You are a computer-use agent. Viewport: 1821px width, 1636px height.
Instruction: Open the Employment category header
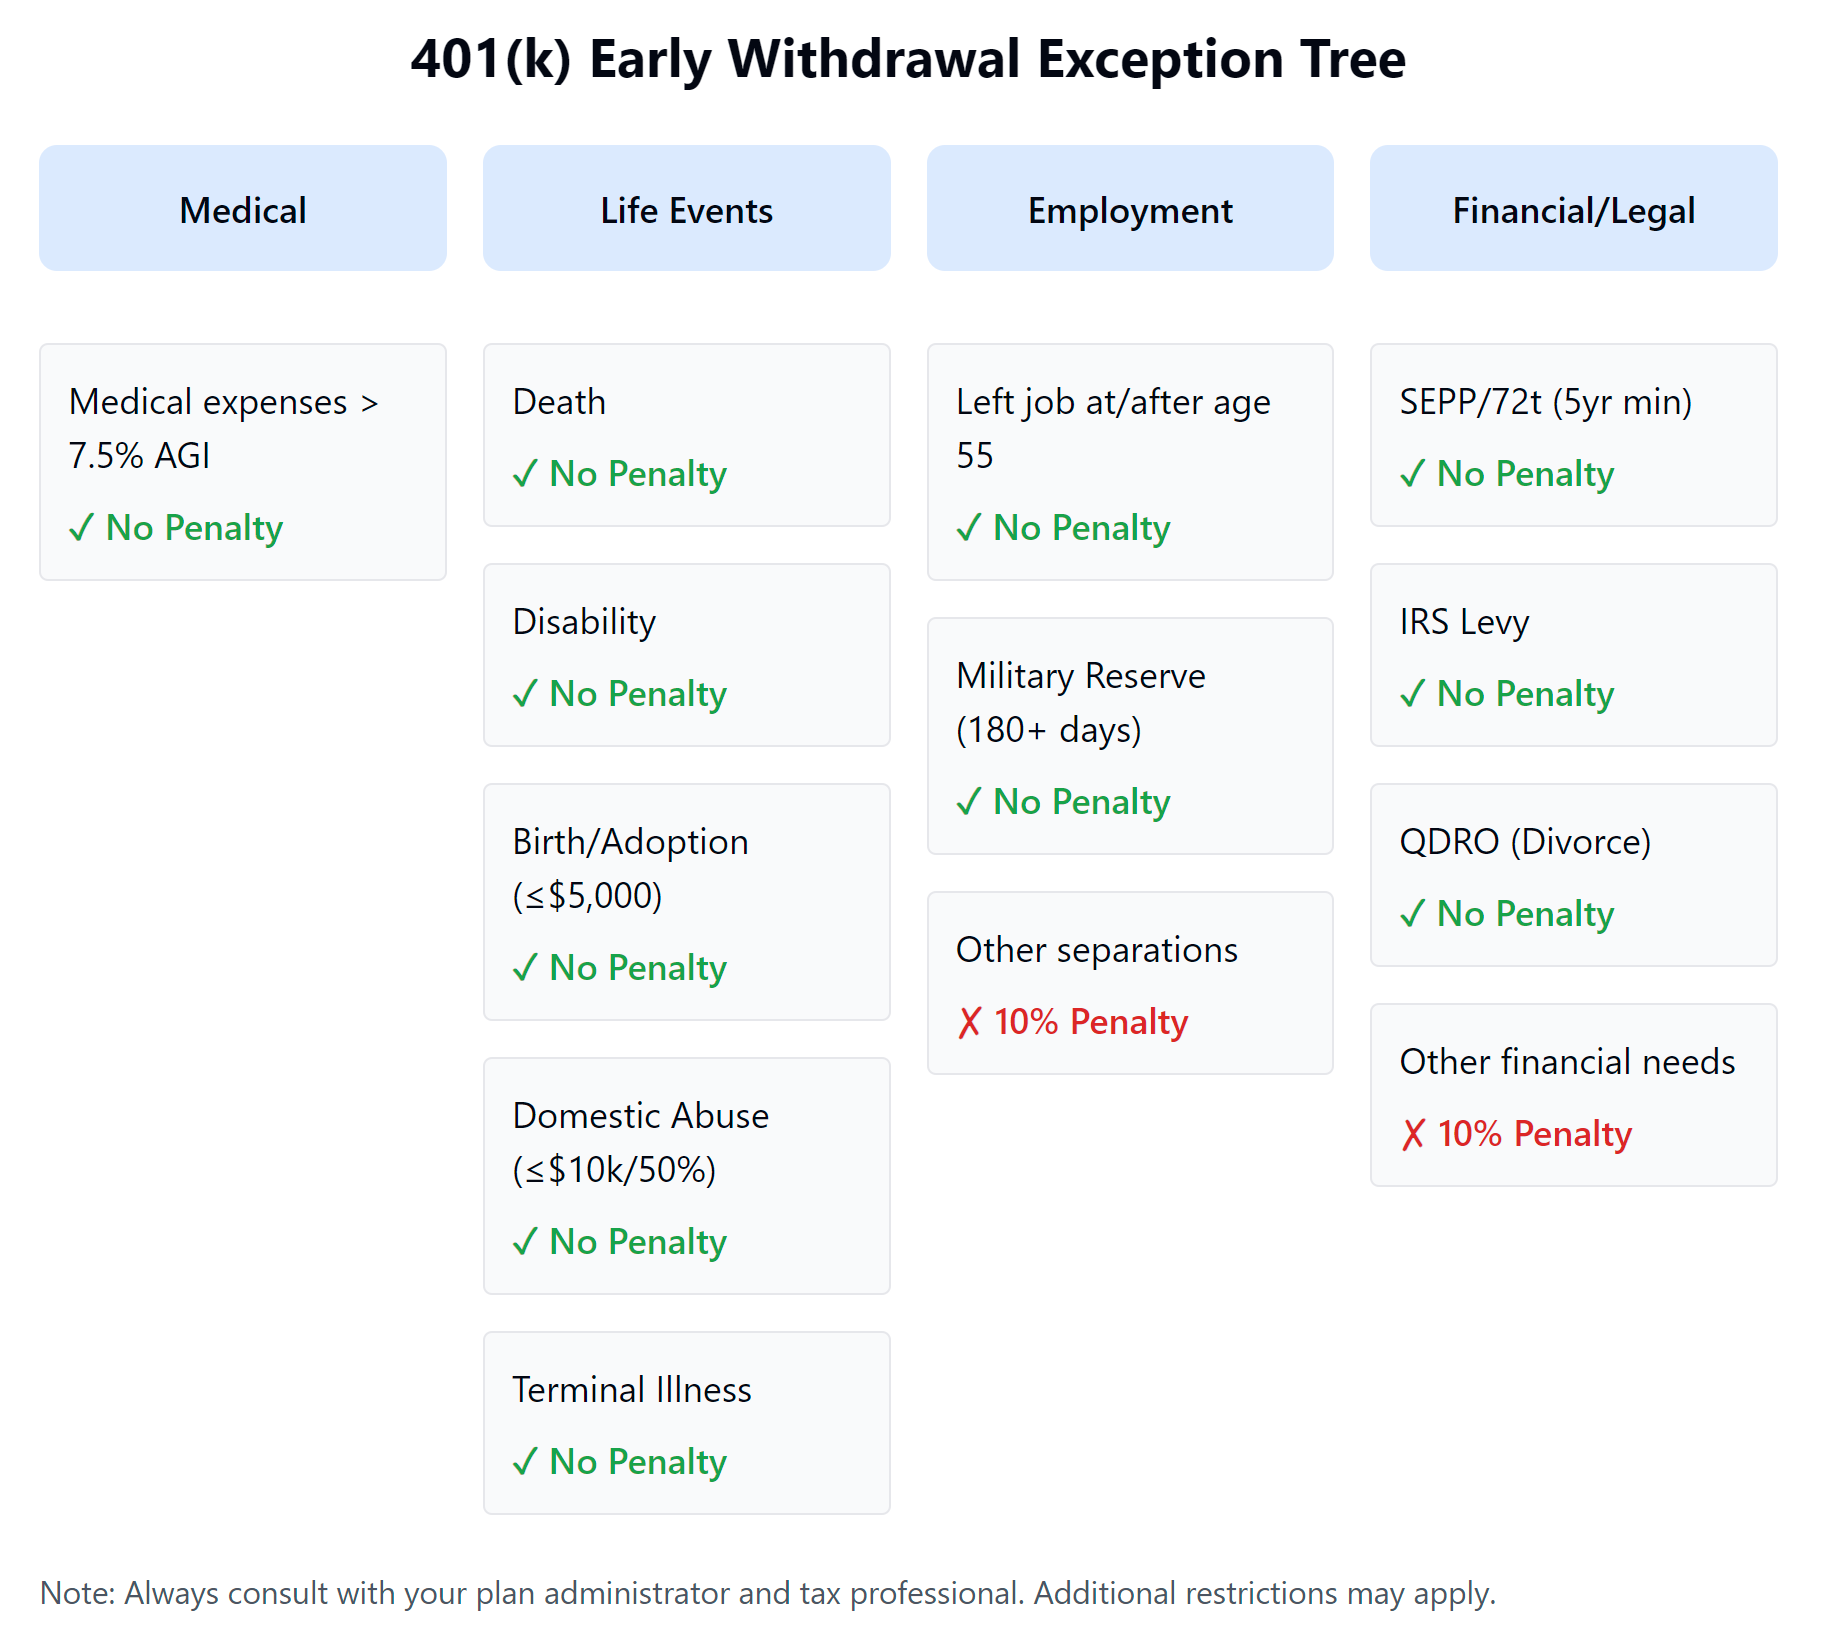1130,209
